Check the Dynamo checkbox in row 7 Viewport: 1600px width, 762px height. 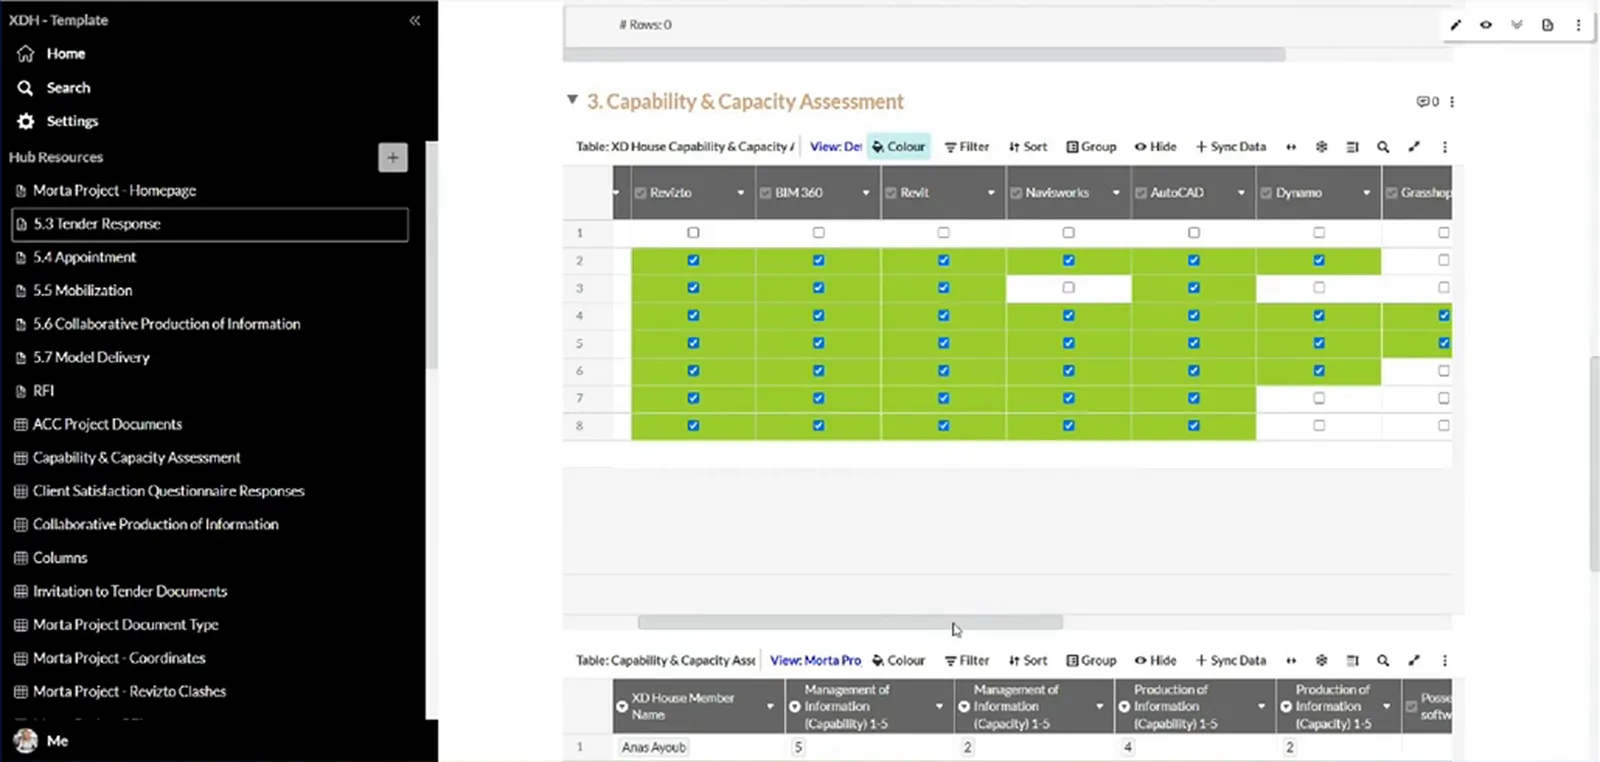click(x=1318, y=398)
